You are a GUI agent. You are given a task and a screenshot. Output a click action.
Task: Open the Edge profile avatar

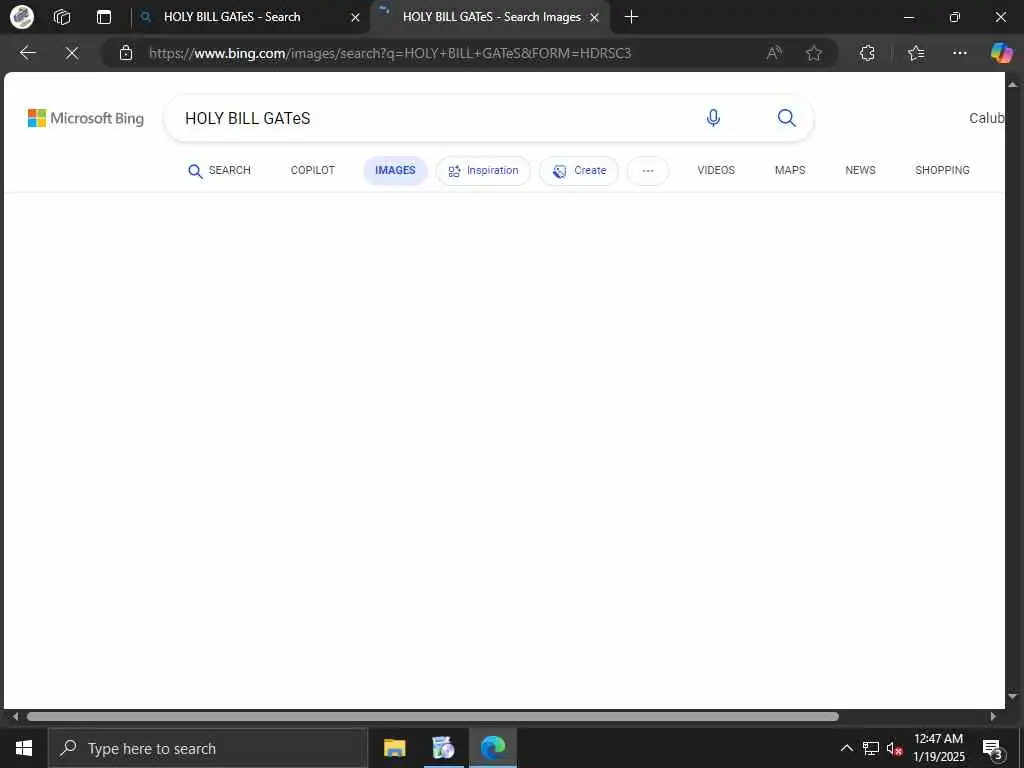click(x=22, y=17)
